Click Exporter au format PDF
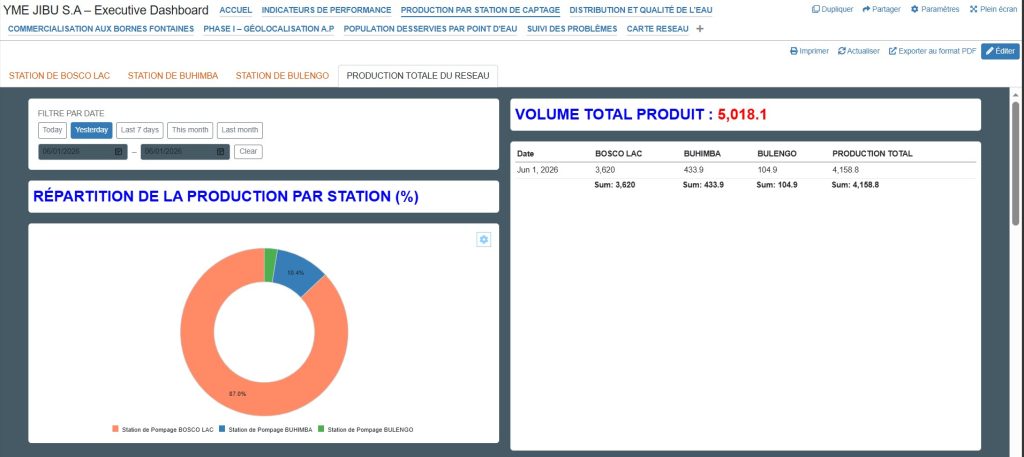 tap(932, 51)
